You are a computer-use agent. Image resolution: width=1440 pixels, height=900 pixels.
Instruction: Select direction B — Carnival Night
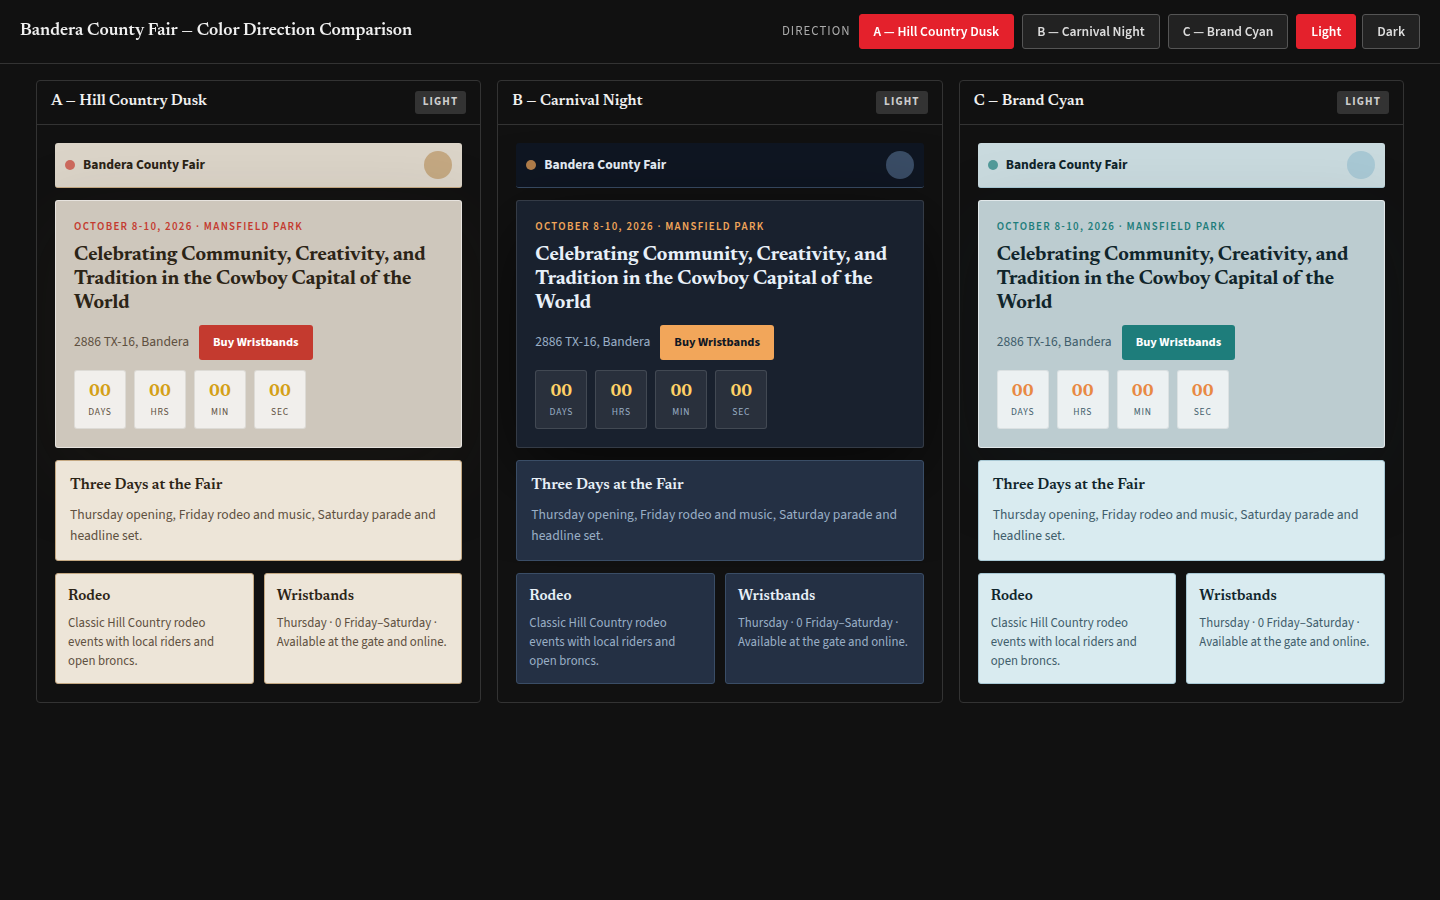1091,31
